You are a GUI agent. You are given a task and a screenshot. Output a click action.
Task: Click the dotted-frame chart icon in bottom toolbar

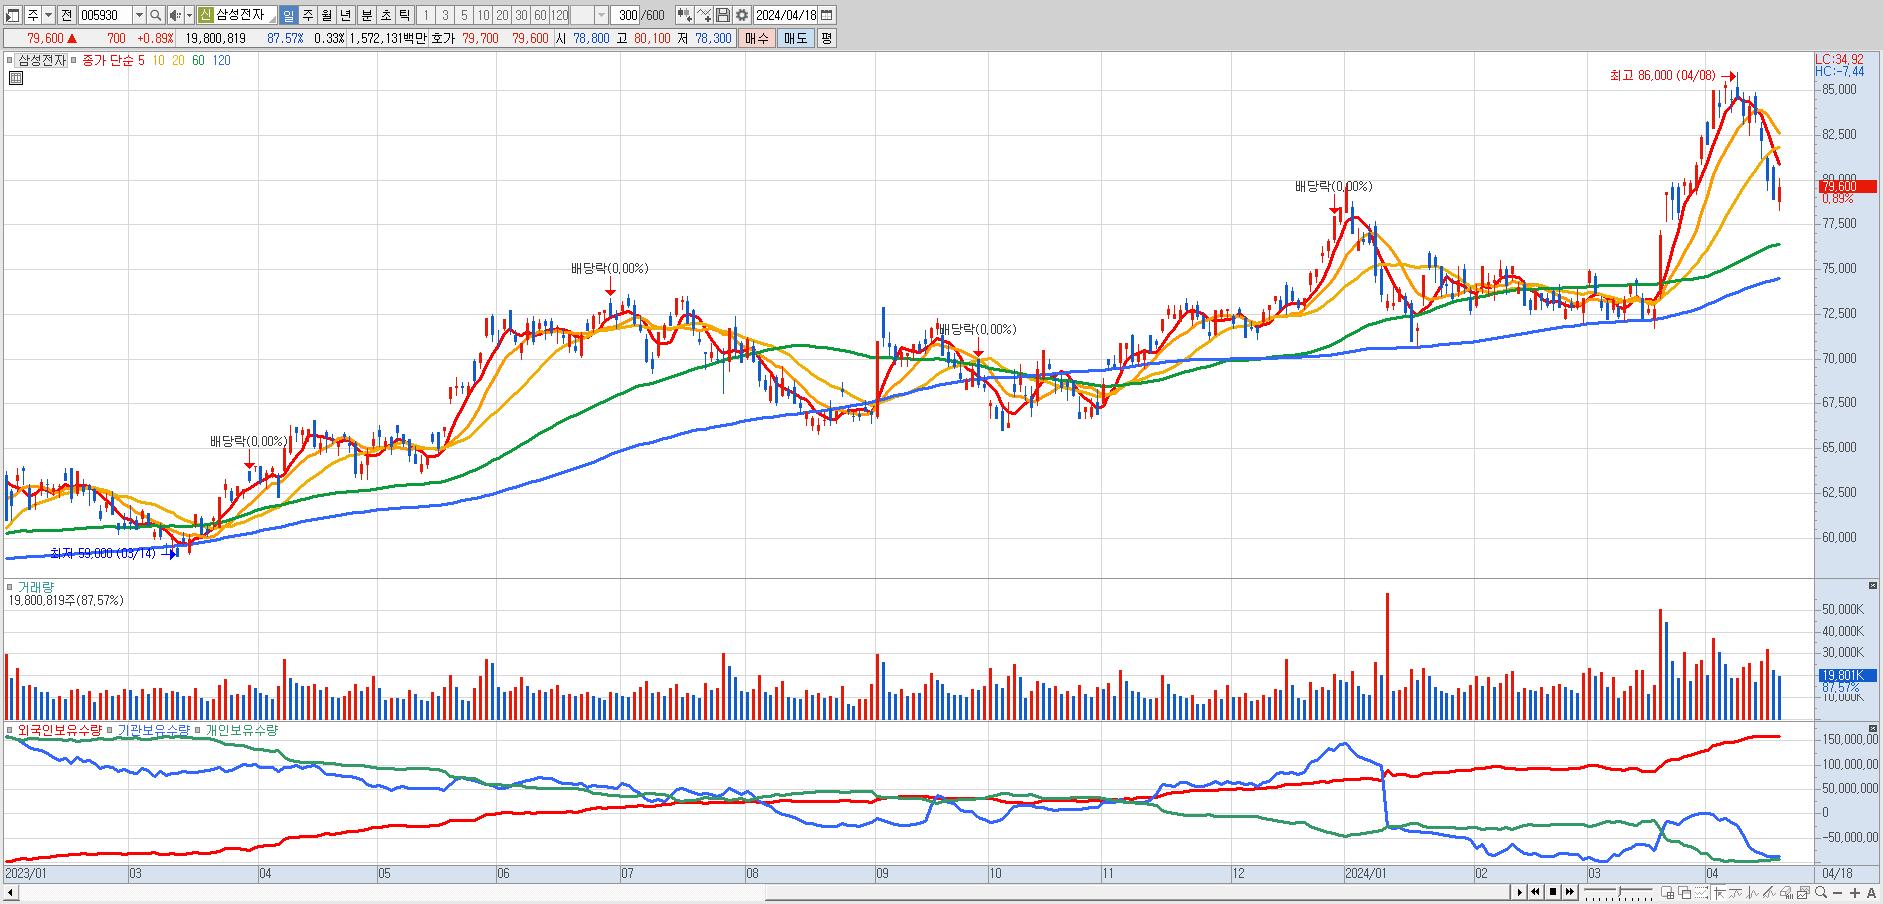pyautogui.click(x=1701, y=892)
